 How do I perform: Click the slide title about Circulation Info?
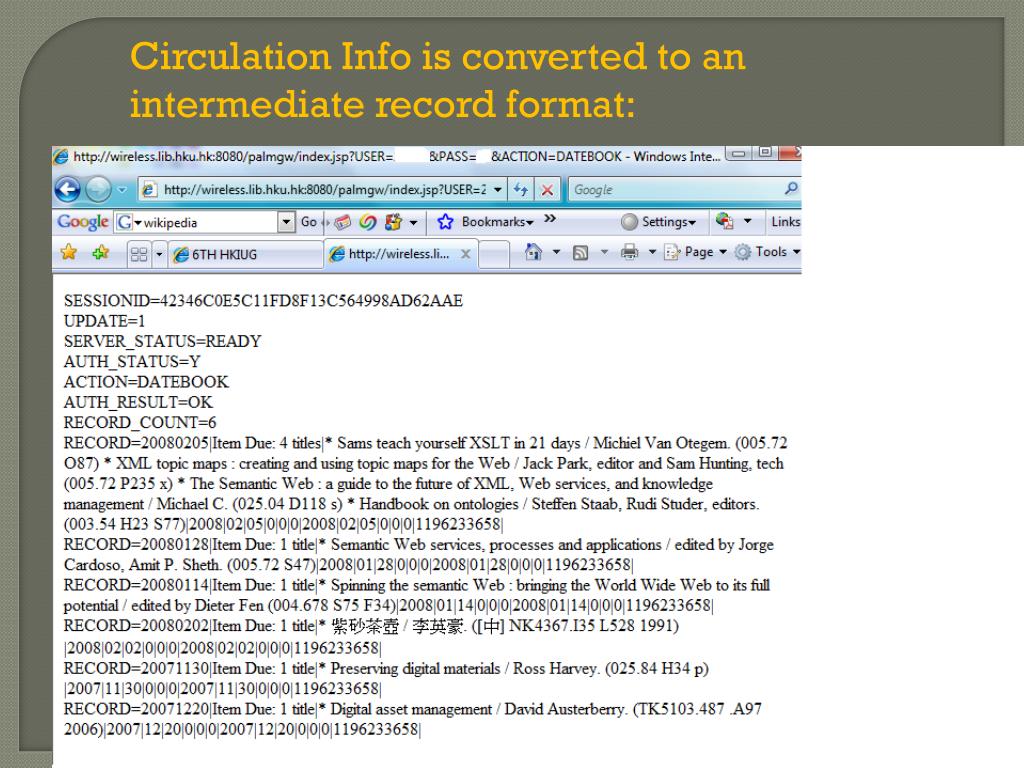click(437, 80)
